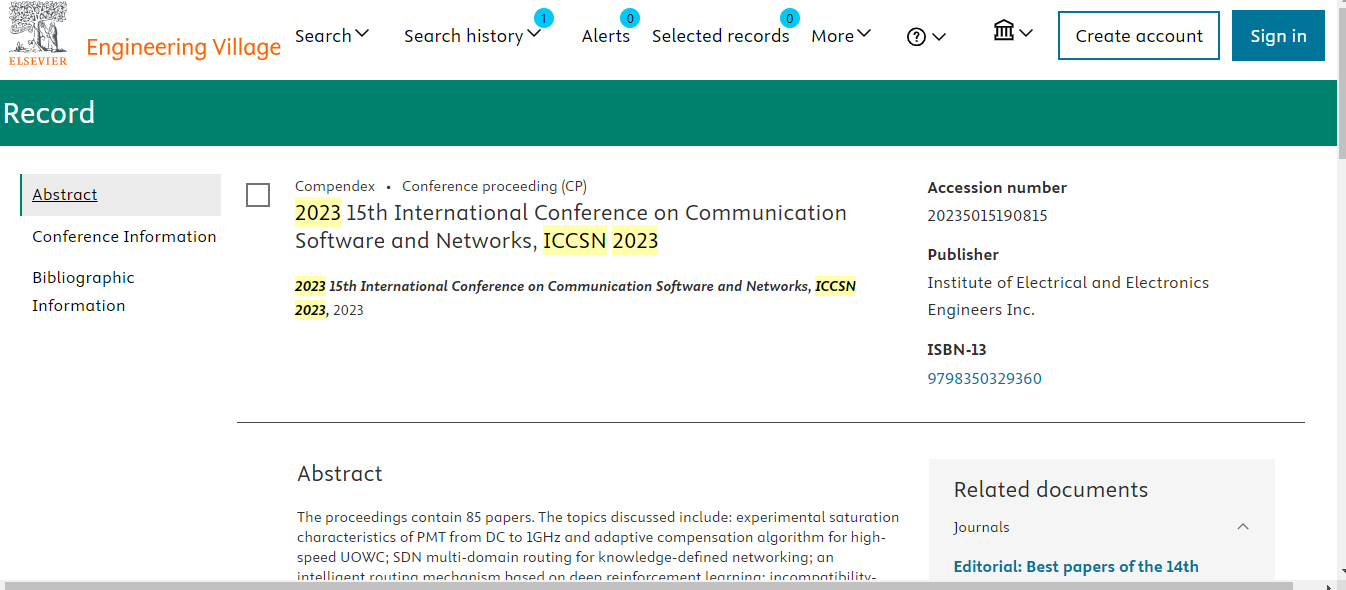Click the institution building icon

(1004, 30)
